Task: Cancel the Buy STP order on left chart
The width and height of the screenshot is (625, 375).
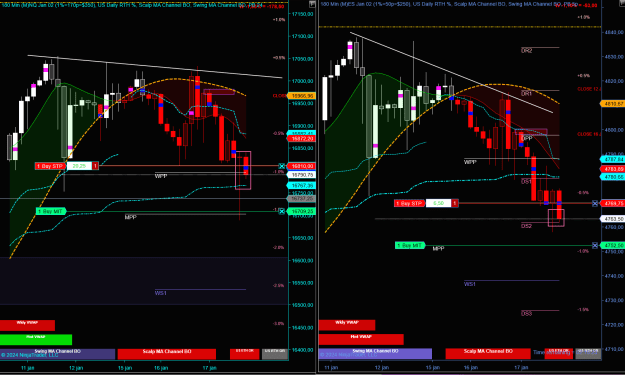Action: [x=281, y=166]
